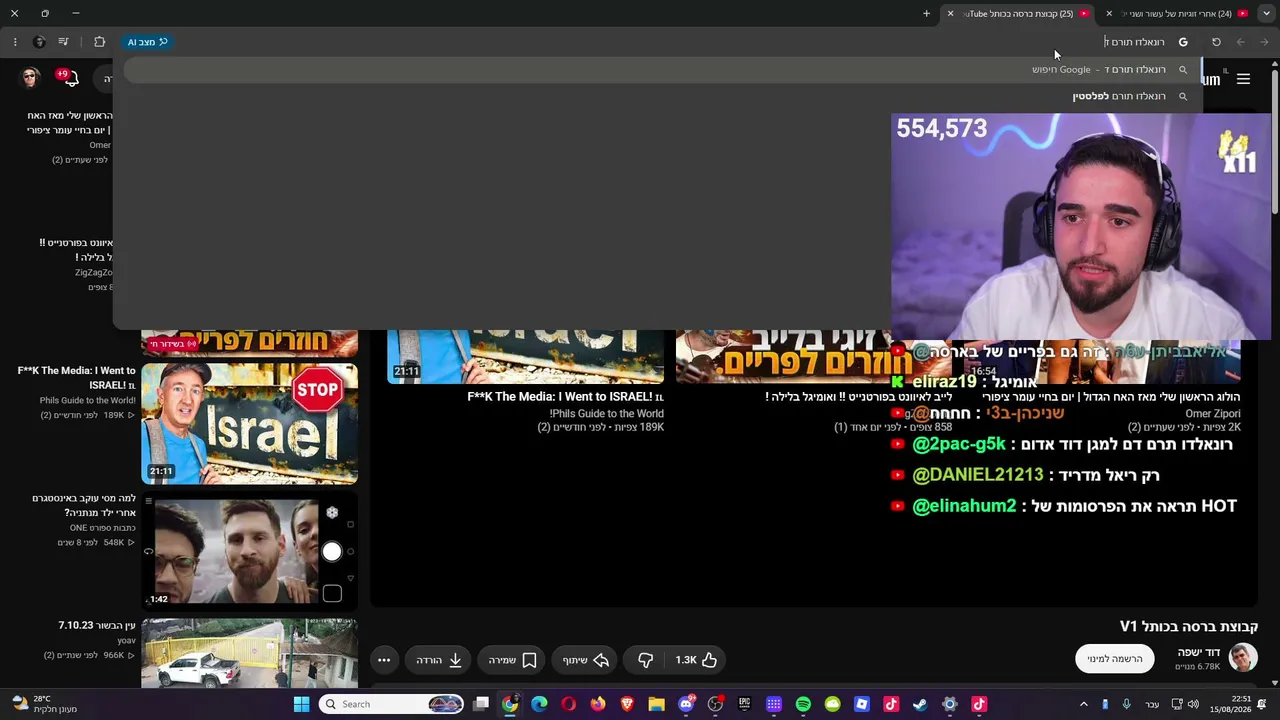Open 'למה מסי עוקב באינסטגרם' video title
Screen dimensions: 1280x720
point(84,505)
